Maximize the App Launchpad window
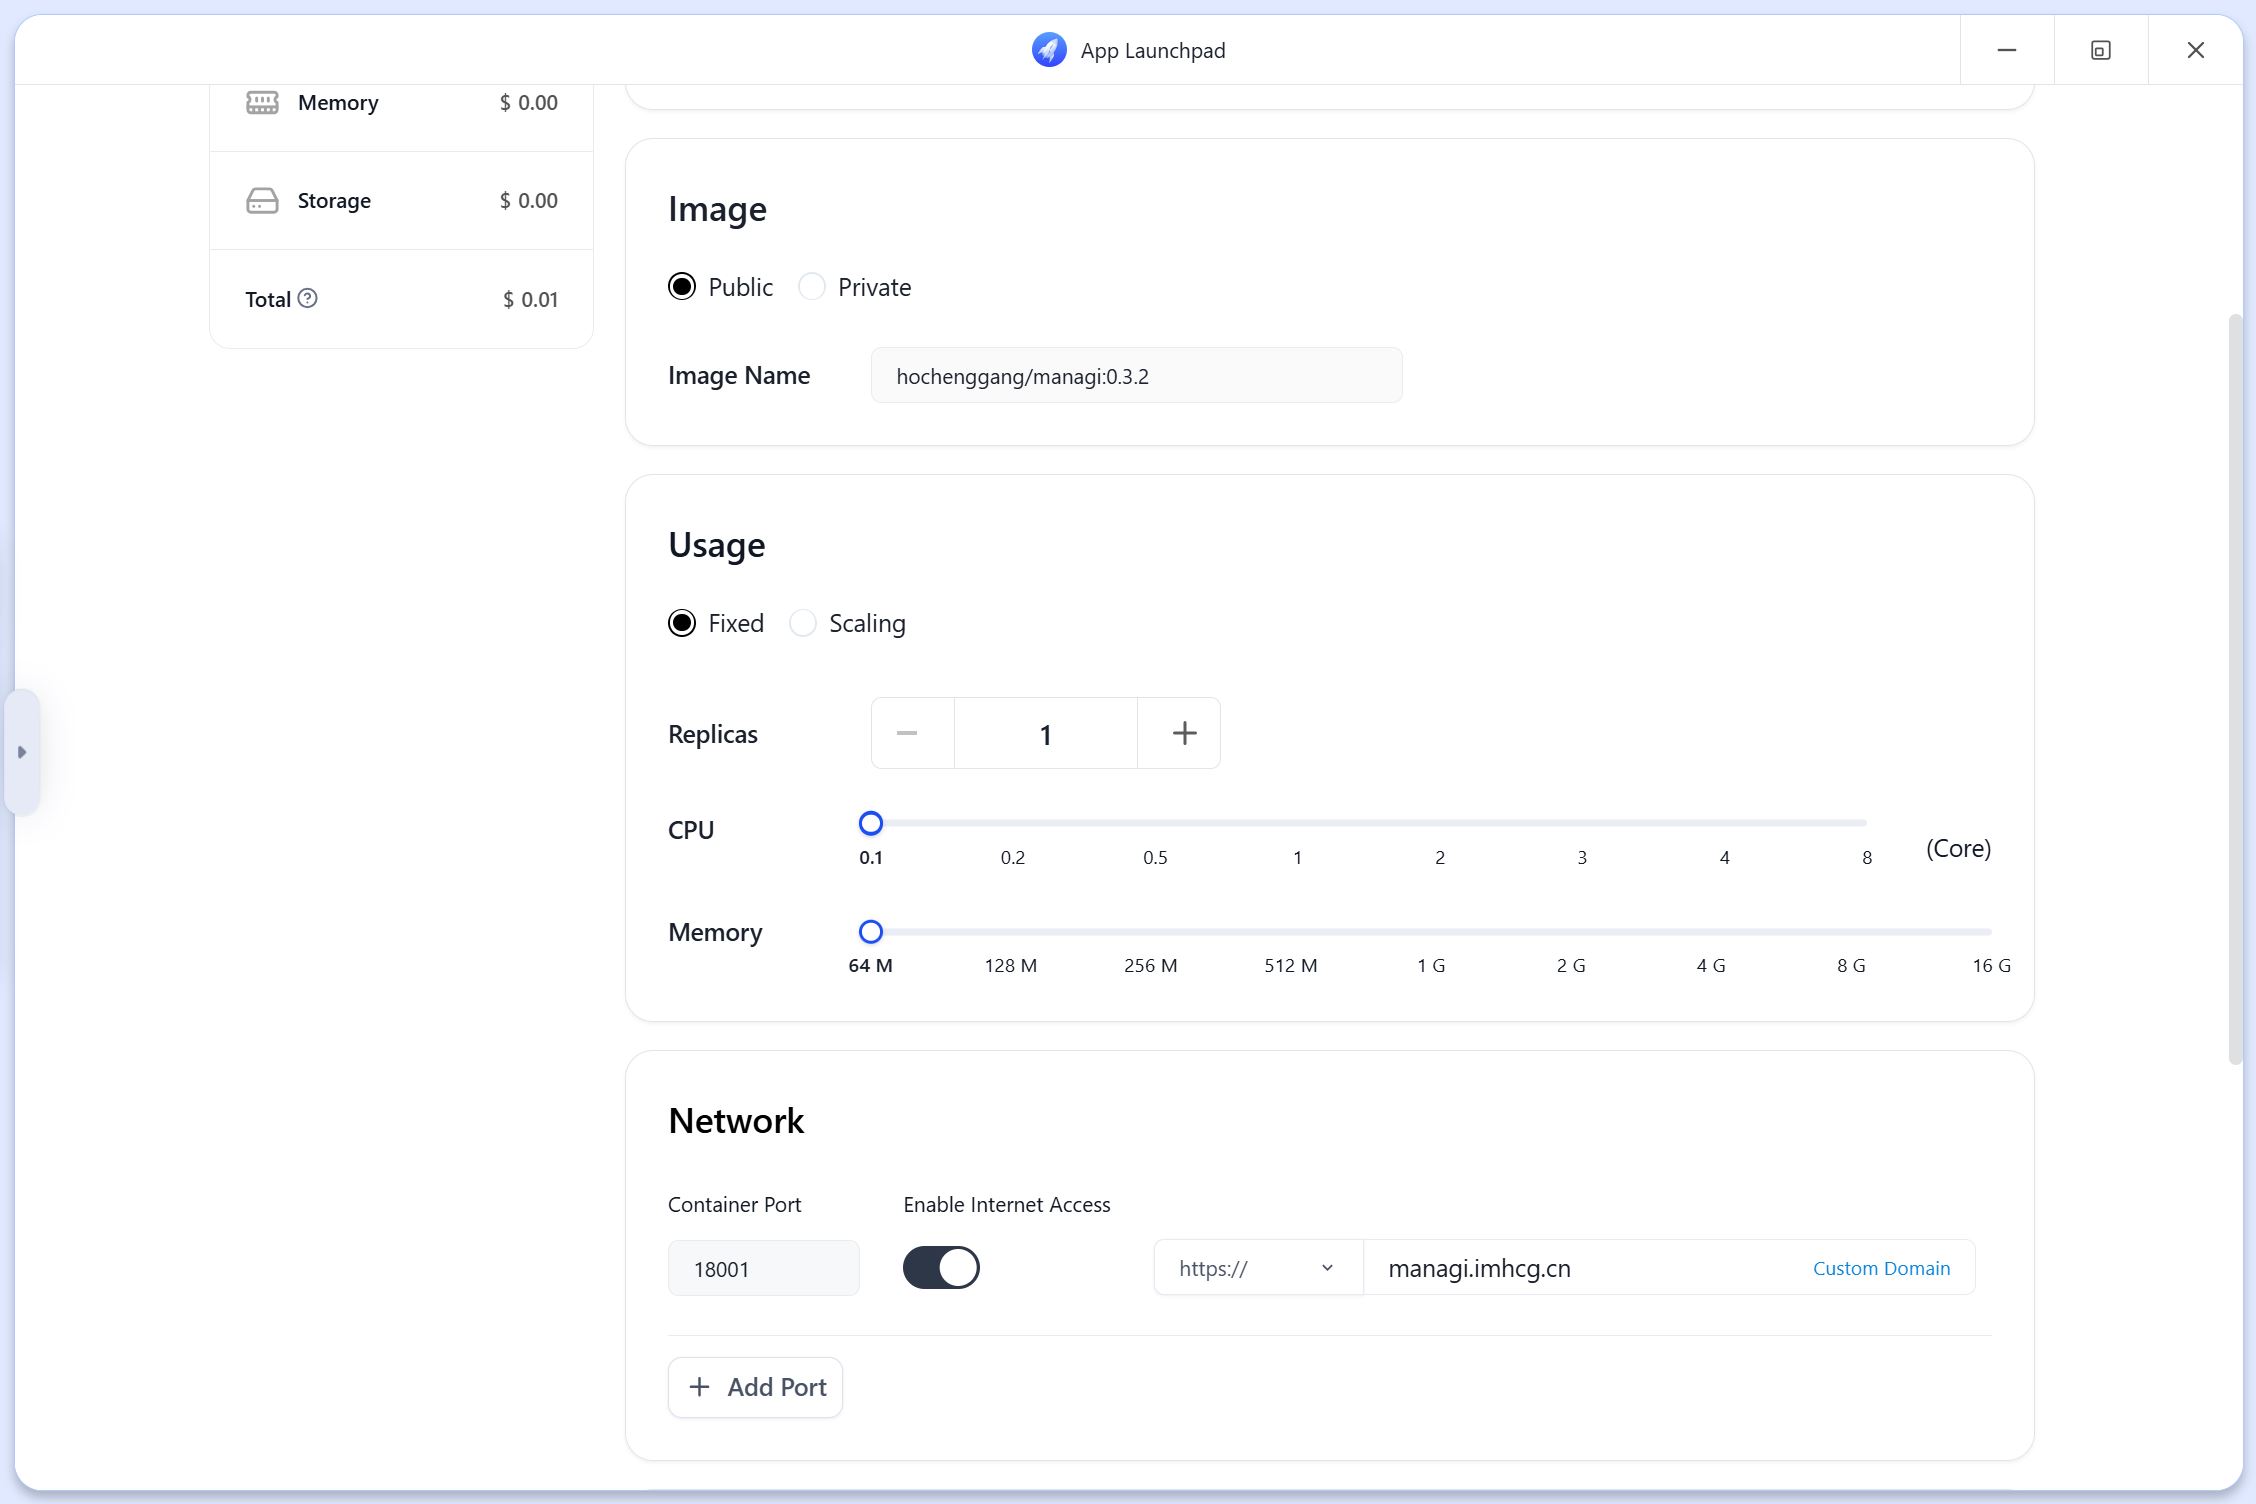This screenshot has width=2256, height=1504. [2101, 50]
